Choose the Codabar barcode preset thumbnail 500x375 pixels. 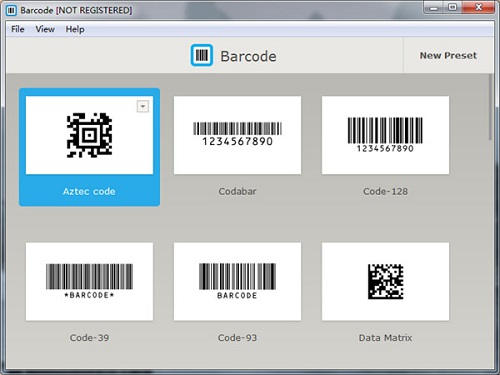click(x=237, y=135)
